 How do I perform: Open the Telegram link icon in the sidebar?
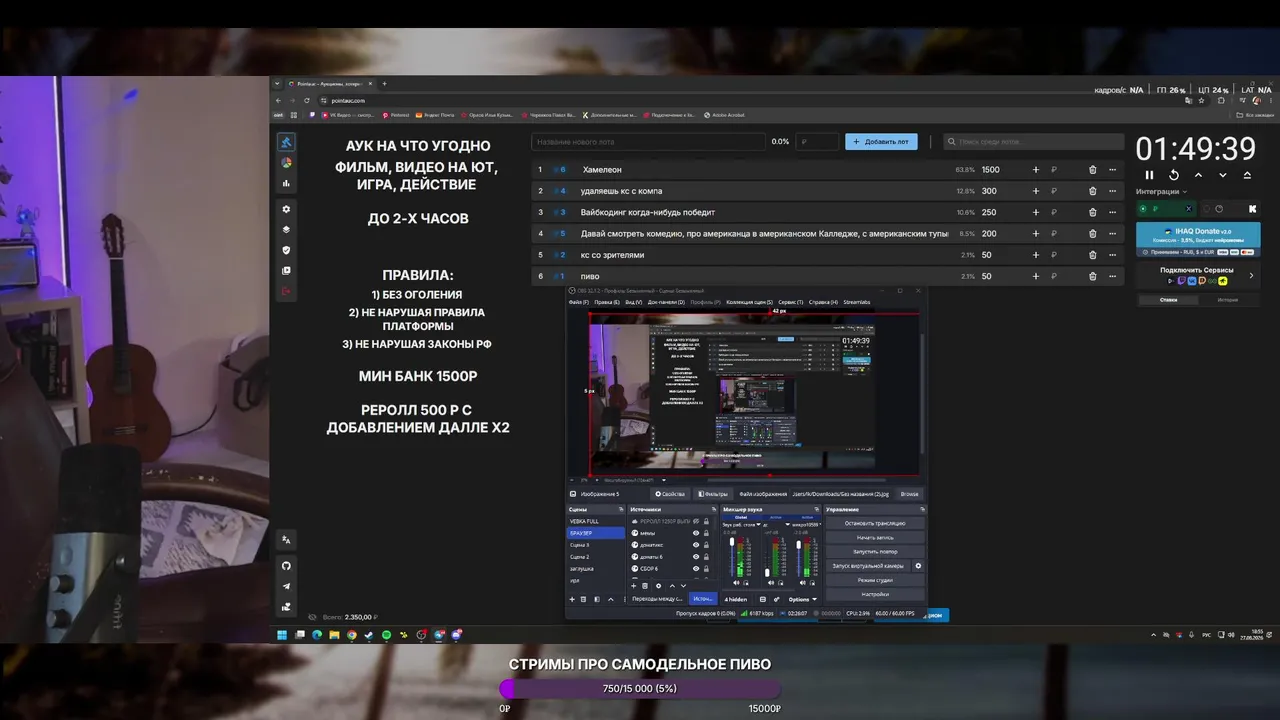point(286,586)
